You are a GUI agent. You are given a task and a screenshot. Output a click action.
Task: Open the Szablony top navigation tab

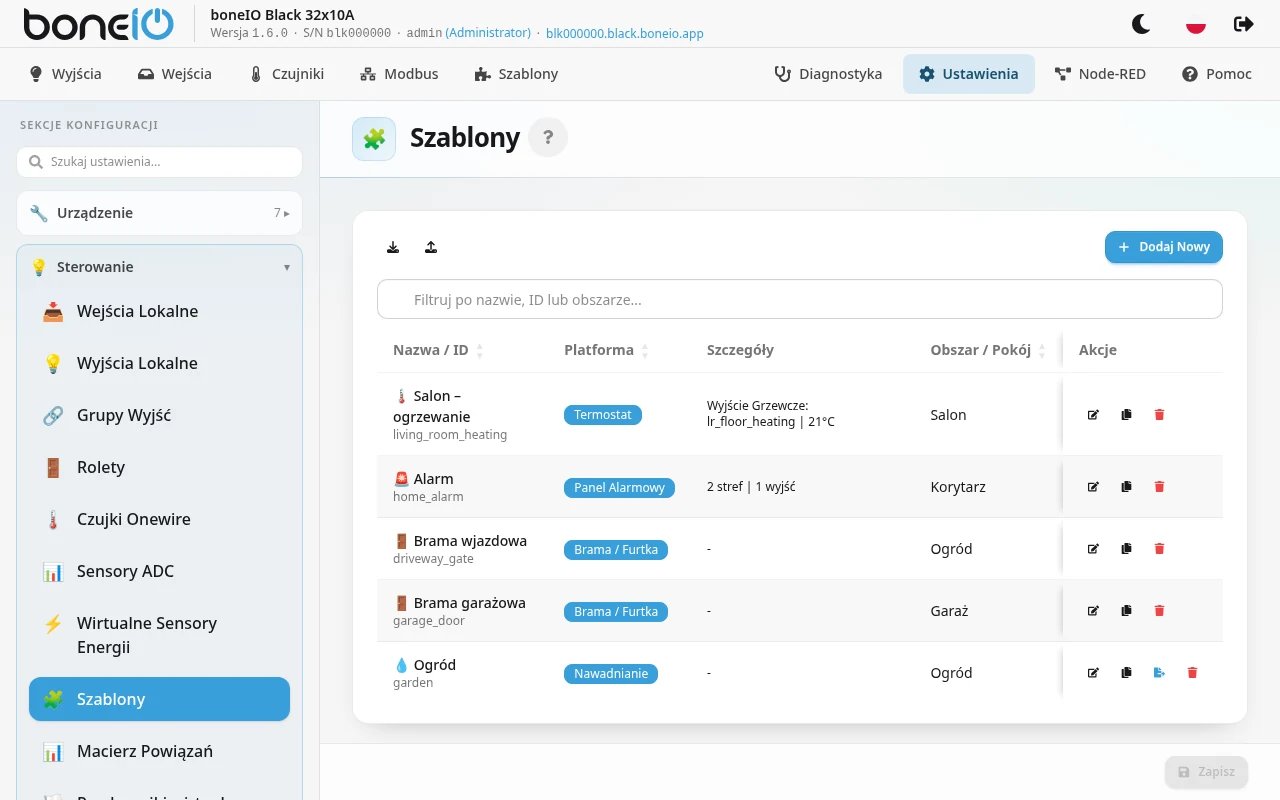click(516, 74)
